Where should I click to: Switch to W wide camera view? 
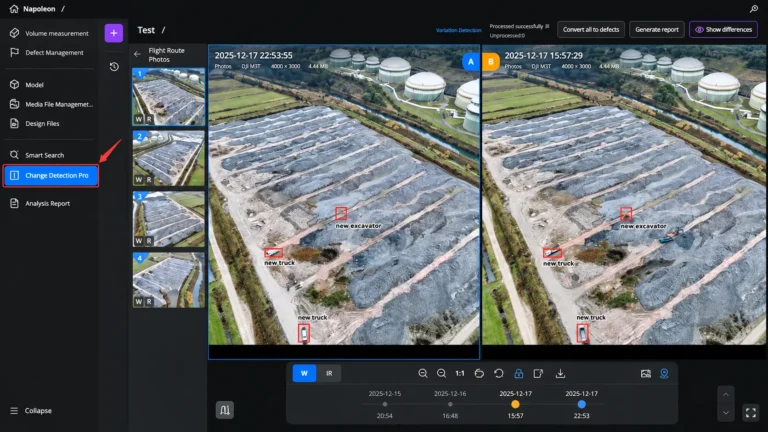tap(304, 373)
